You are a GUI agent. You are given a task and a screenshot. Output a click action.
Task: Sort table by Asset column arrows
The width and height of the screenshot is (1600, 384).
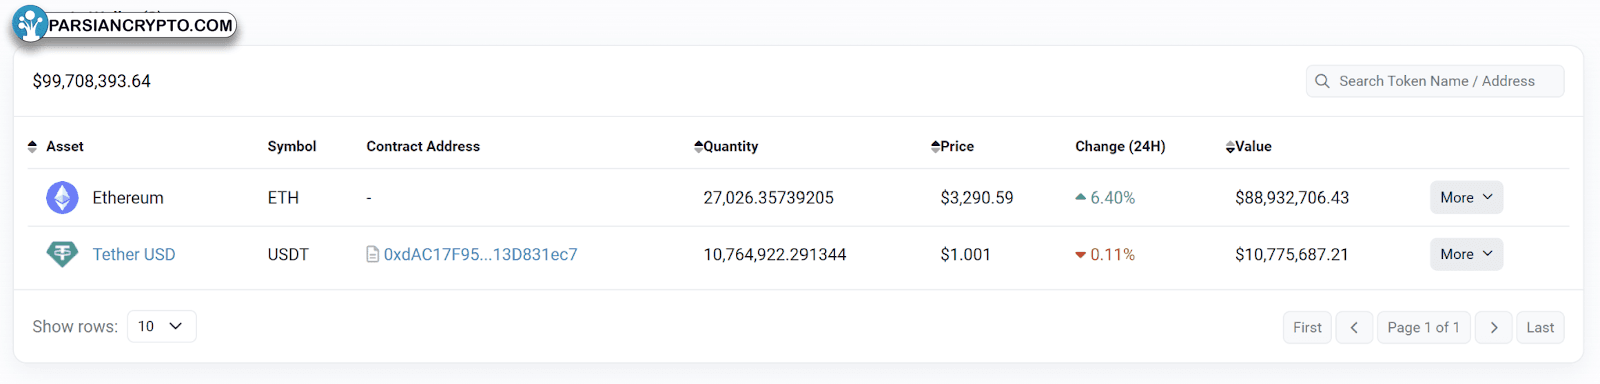pos(32,146)
